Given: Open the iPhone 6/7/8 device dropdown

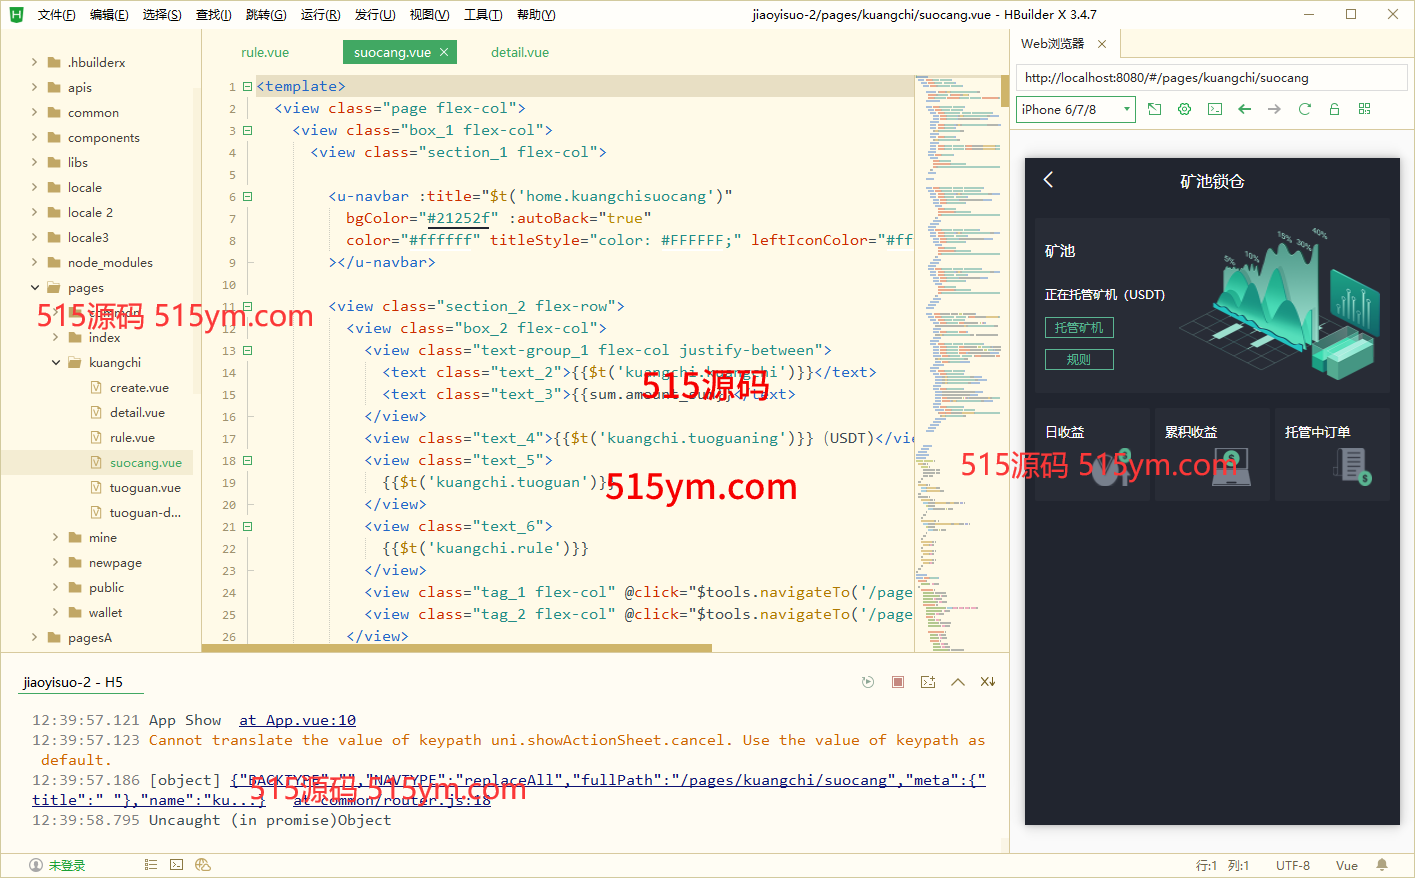Looking at the screenshot, I should click(1075, 109).
